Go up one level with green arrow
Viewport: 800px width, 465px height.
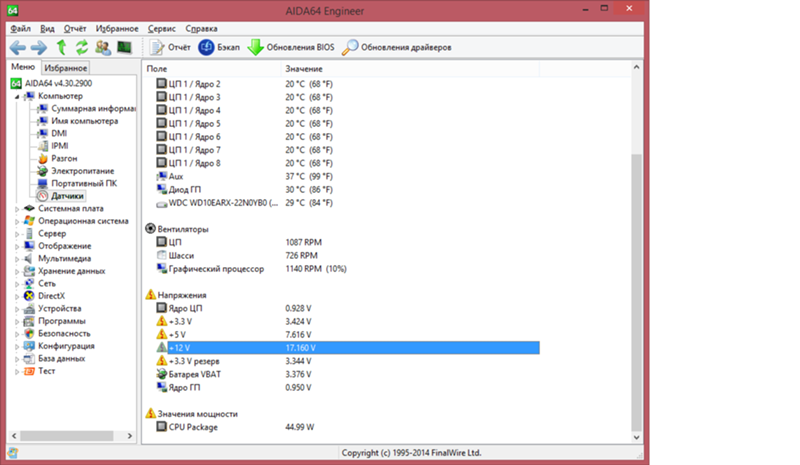tap(61, 47)
